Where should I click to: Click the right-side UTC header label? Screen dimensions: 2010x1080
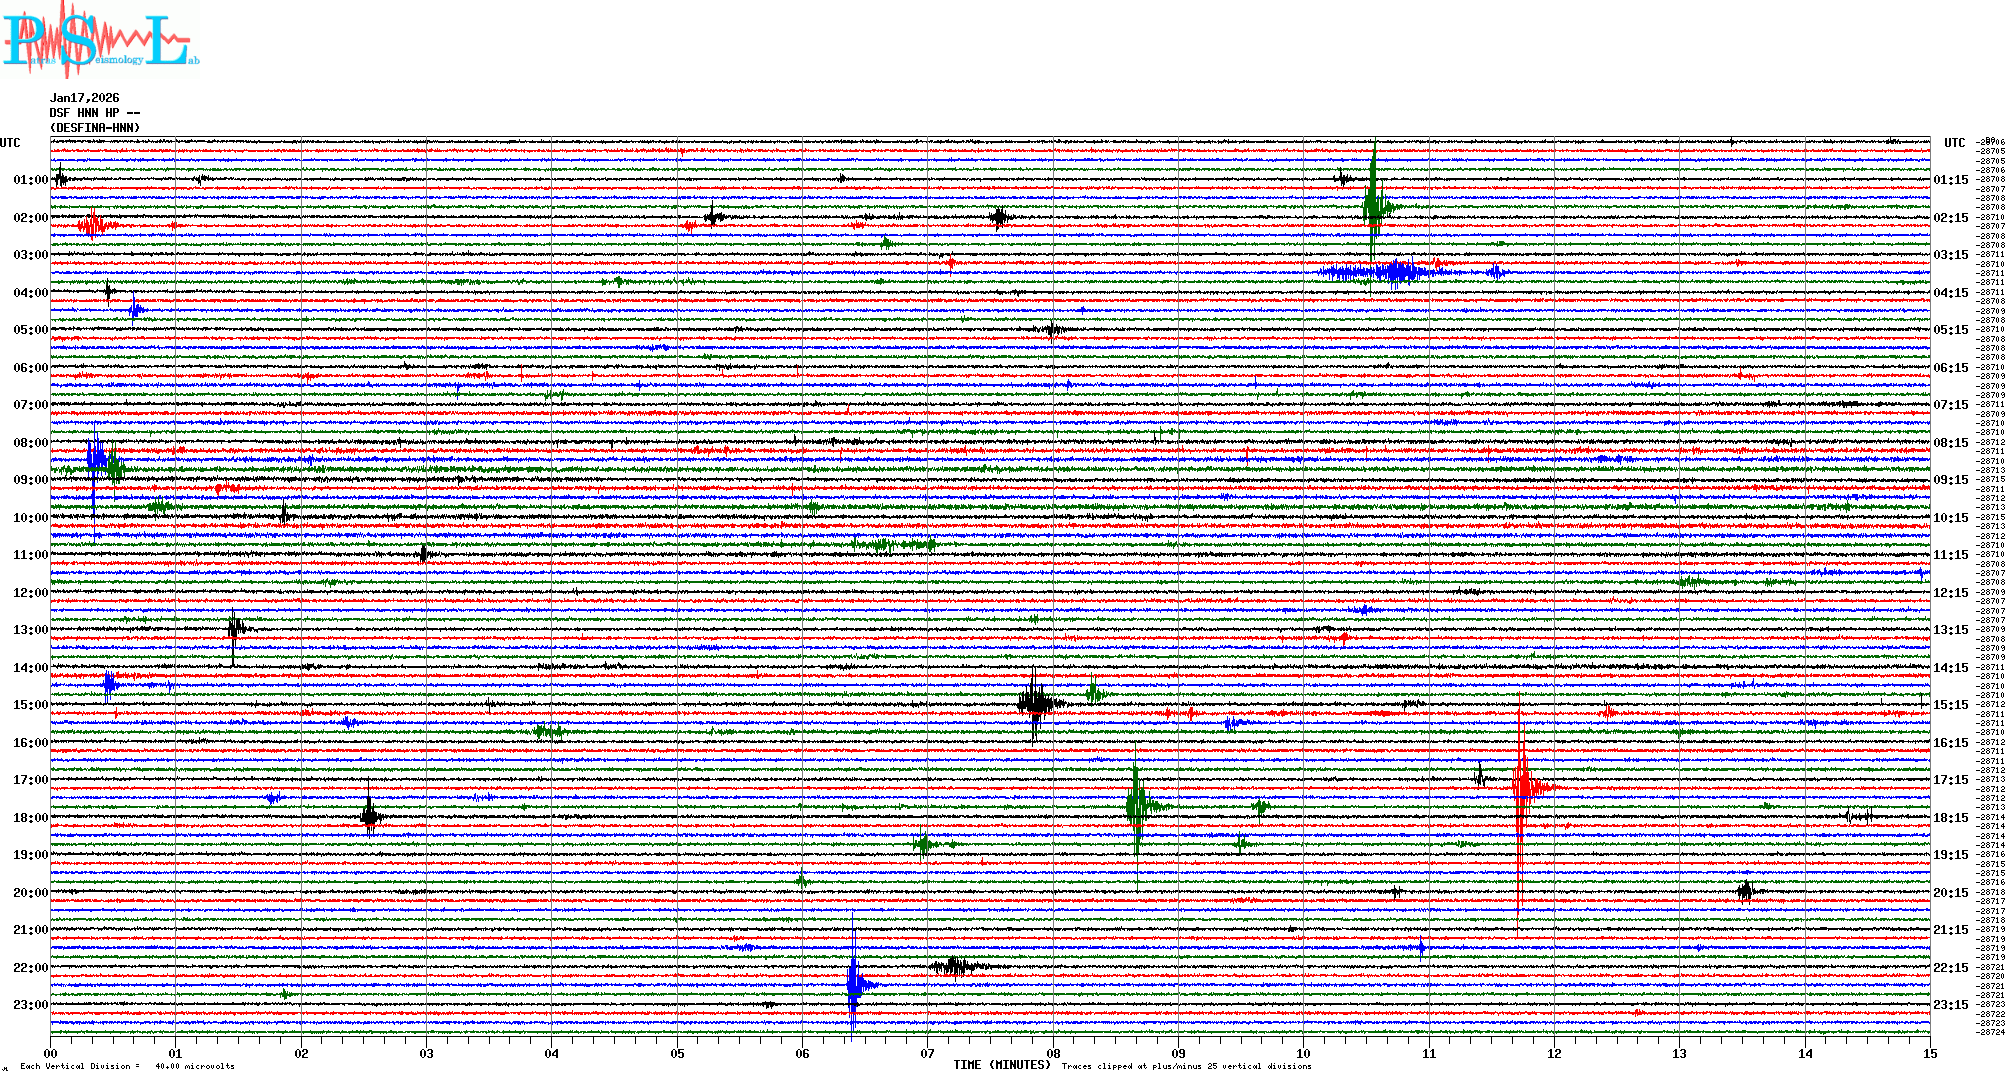click(1954, 143)
